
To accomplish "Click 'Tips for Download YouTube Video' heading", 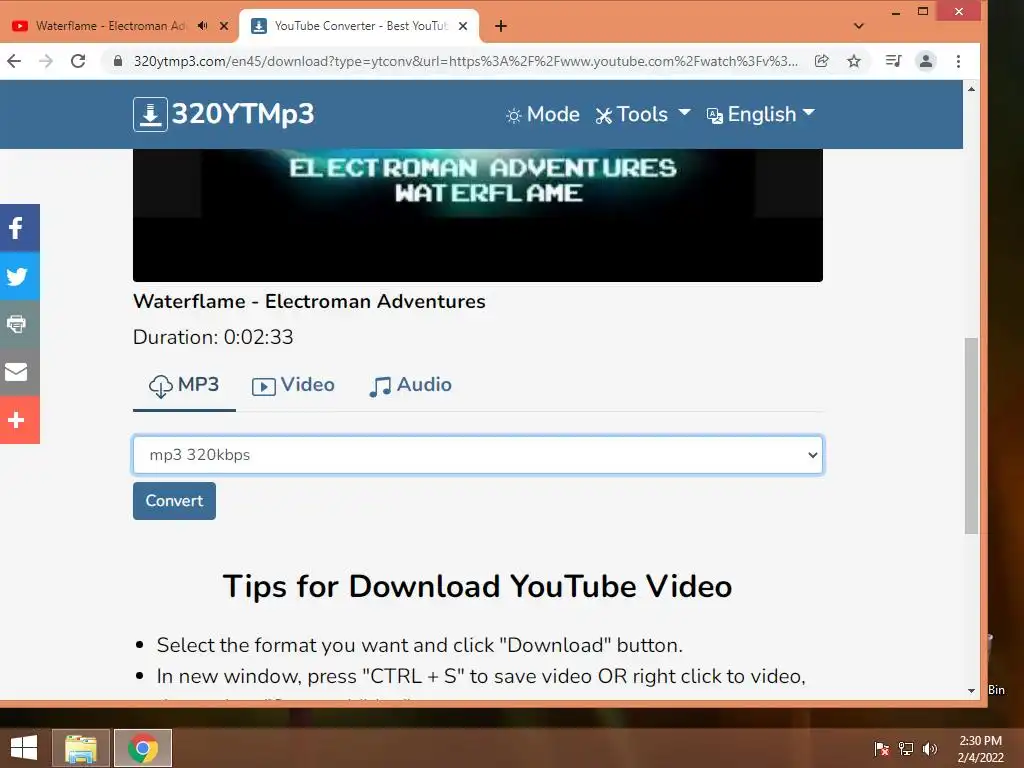I will [477, 586].
